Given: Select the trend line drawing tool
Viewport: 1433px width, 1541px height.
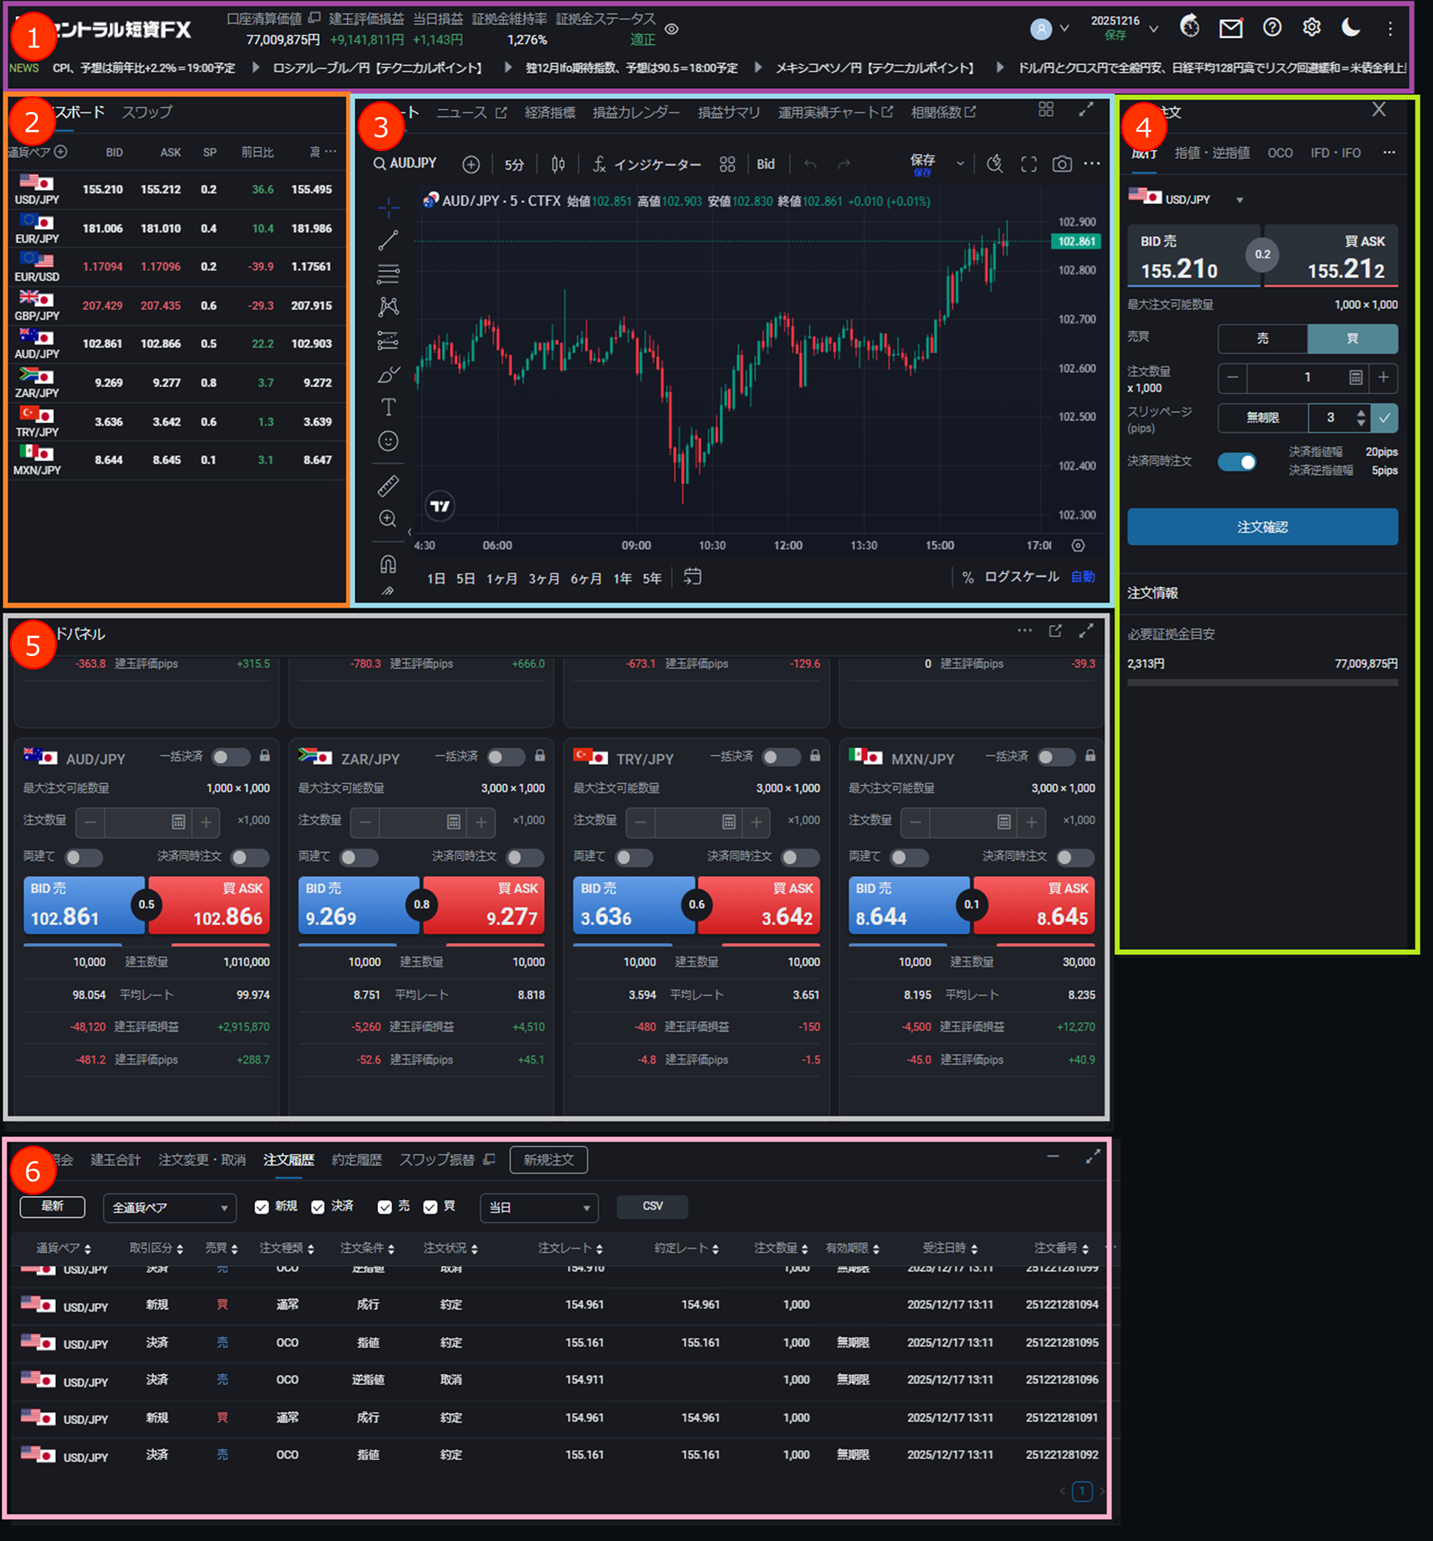Looking at the screenshot, I should (388, 241).
